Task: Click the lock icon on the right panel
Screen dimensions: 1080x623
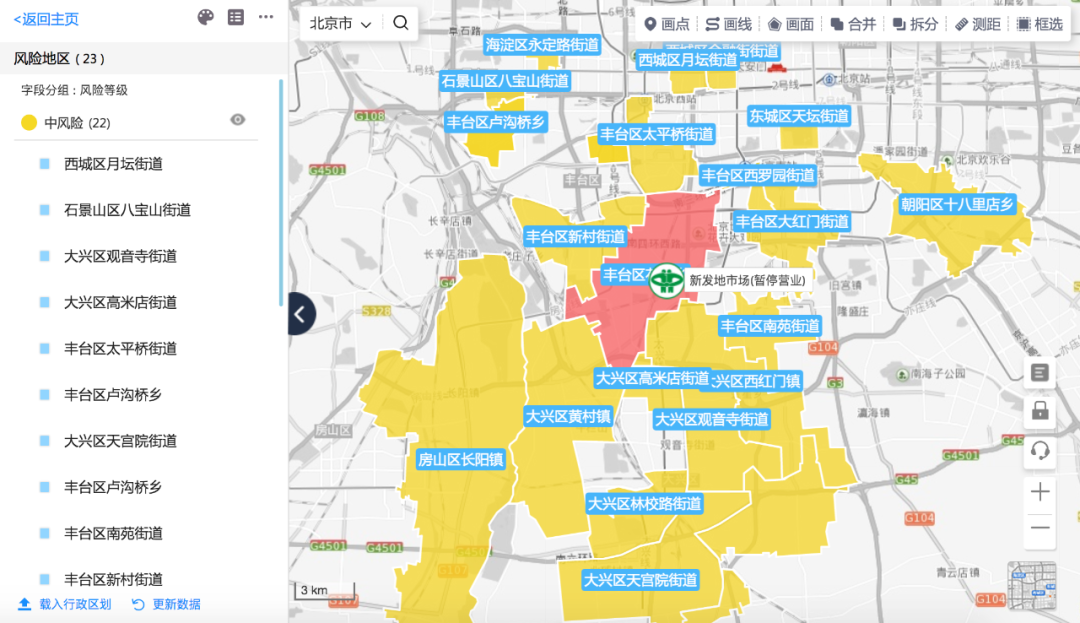Action: [x=1038, y=409]
